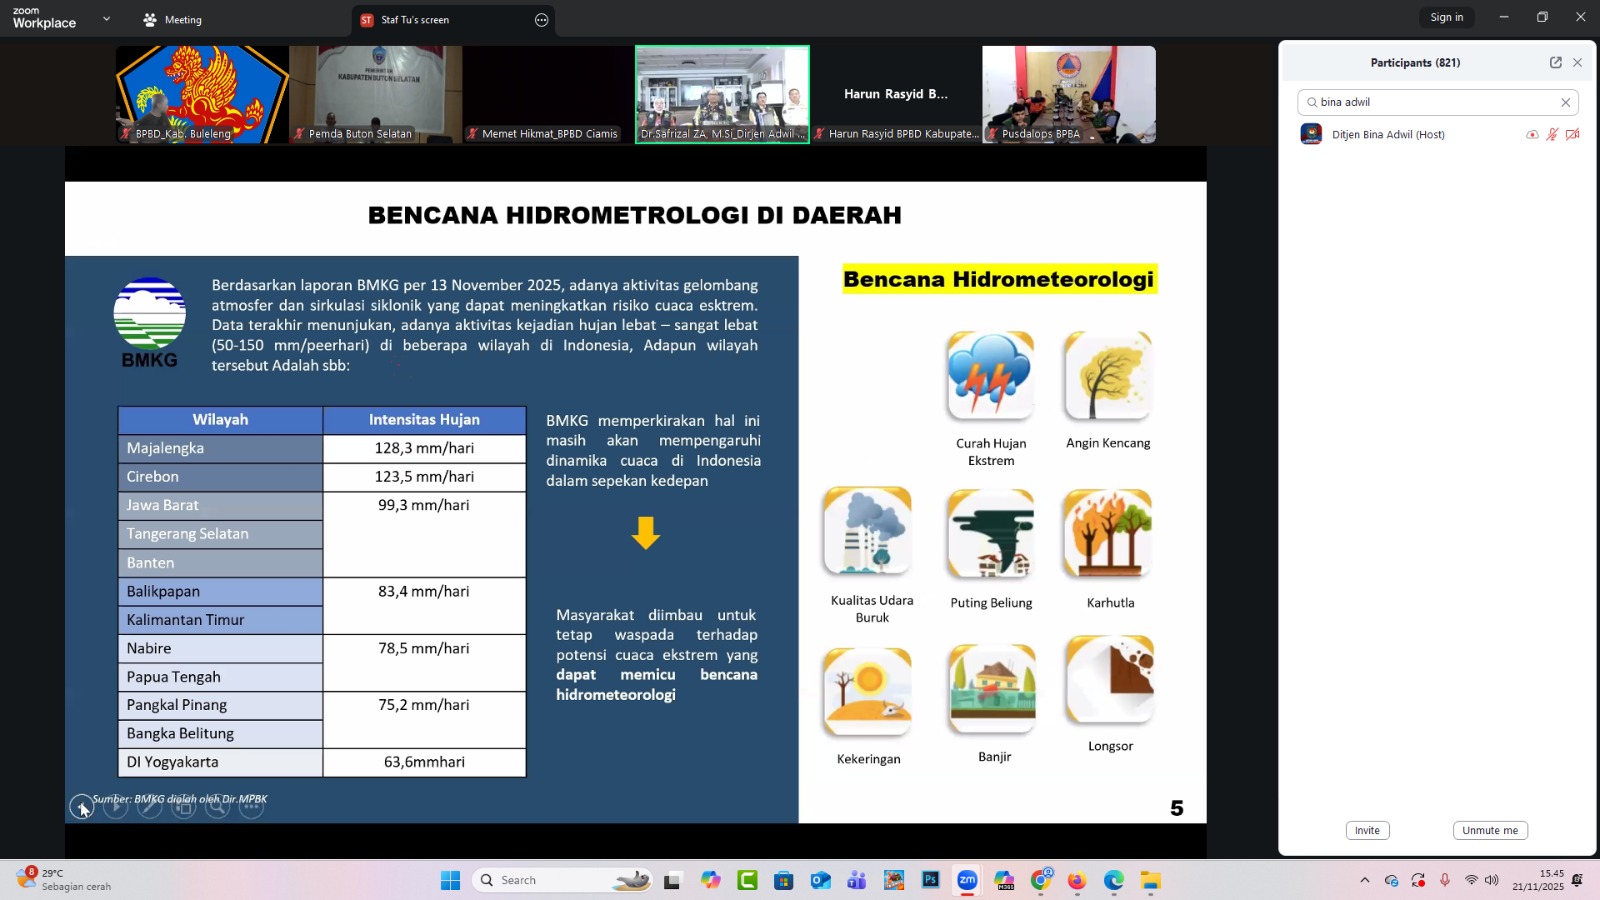Viewport: 1600px width, 900px height.
Task: Click Ditjen Bina Adwil's camera-off icon
Action: point(1572,134)
